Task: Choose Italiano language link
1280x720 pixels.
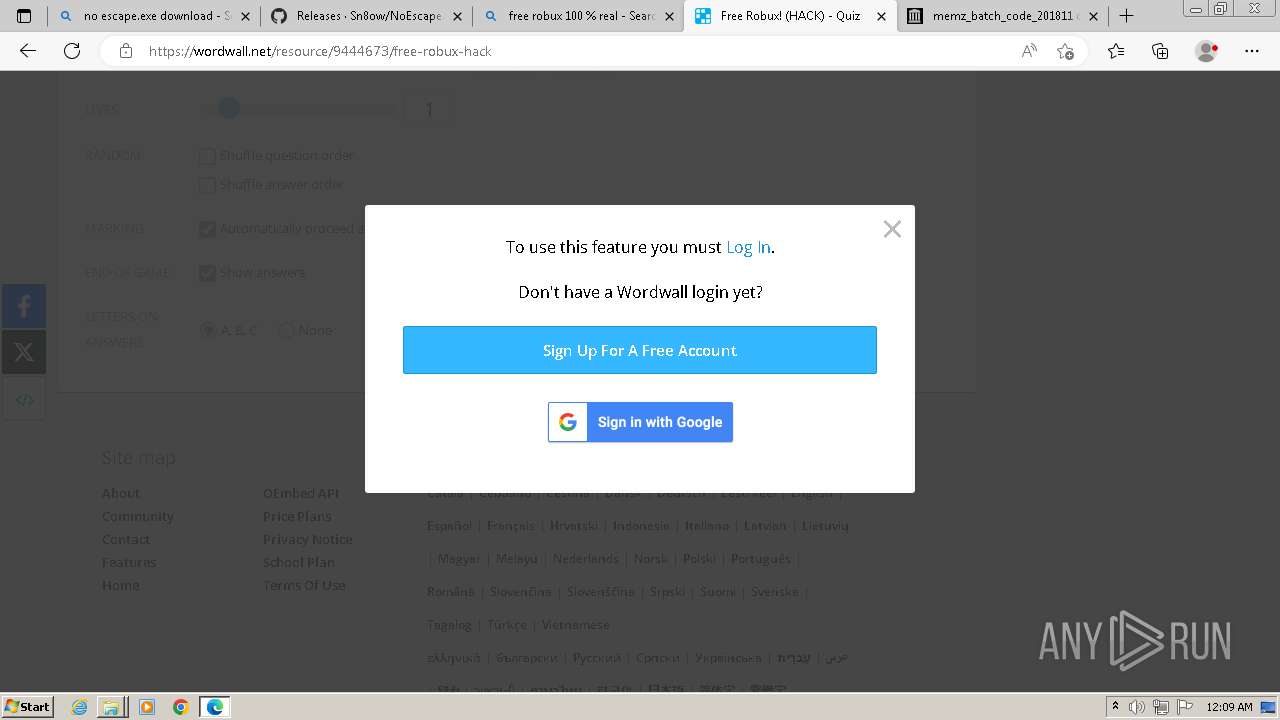Action: click(x=707, y=525)
